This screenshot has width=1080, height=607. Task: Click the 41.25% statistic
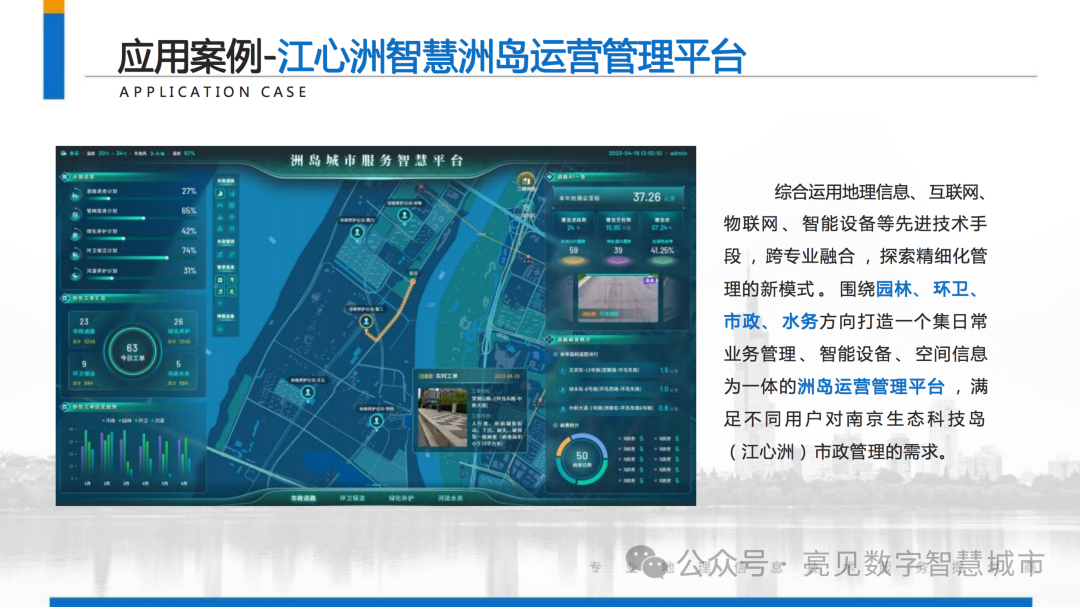click(x=662, y=251)
